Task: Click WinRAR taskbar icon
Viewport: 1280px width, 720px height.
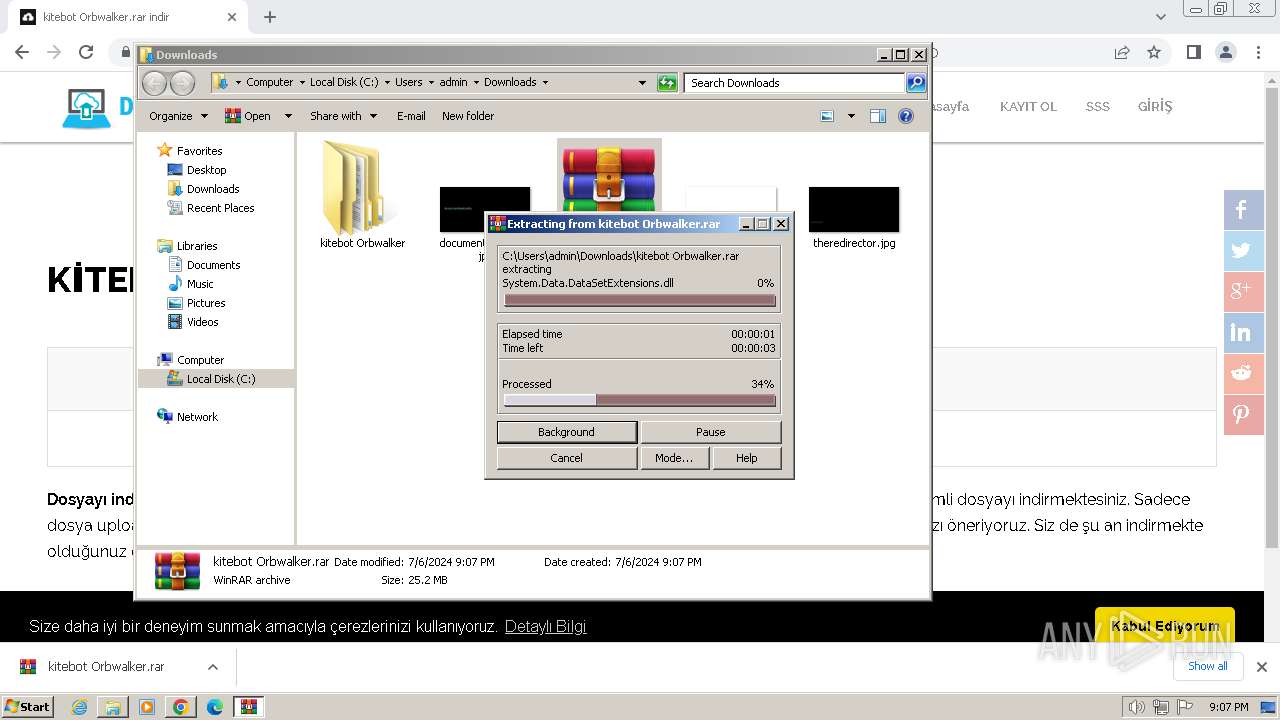Action: pos(249,707)
